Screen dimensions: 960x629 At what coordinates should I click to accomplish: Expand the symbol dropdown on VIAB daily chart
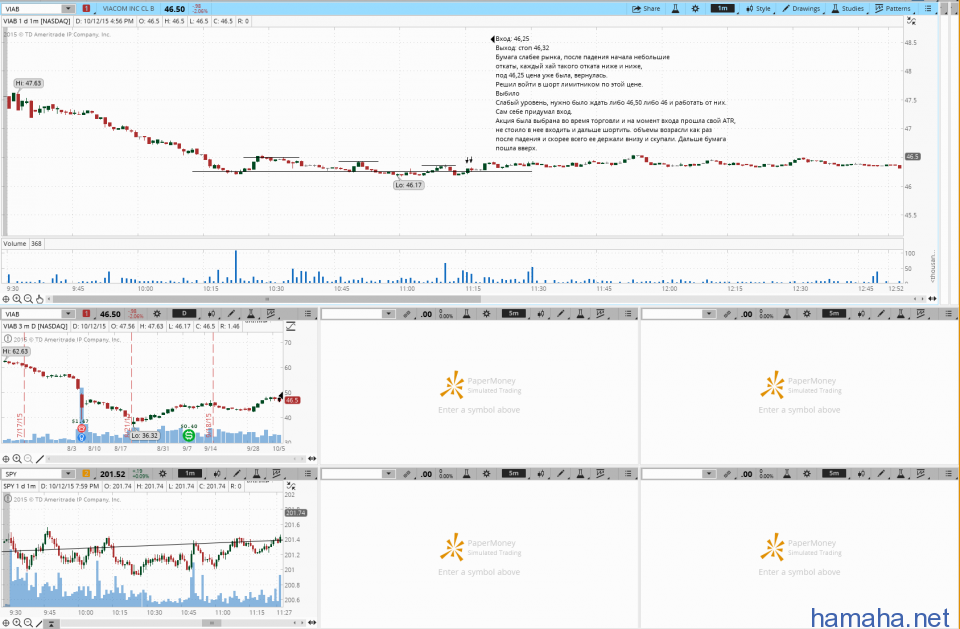(68, 314)
